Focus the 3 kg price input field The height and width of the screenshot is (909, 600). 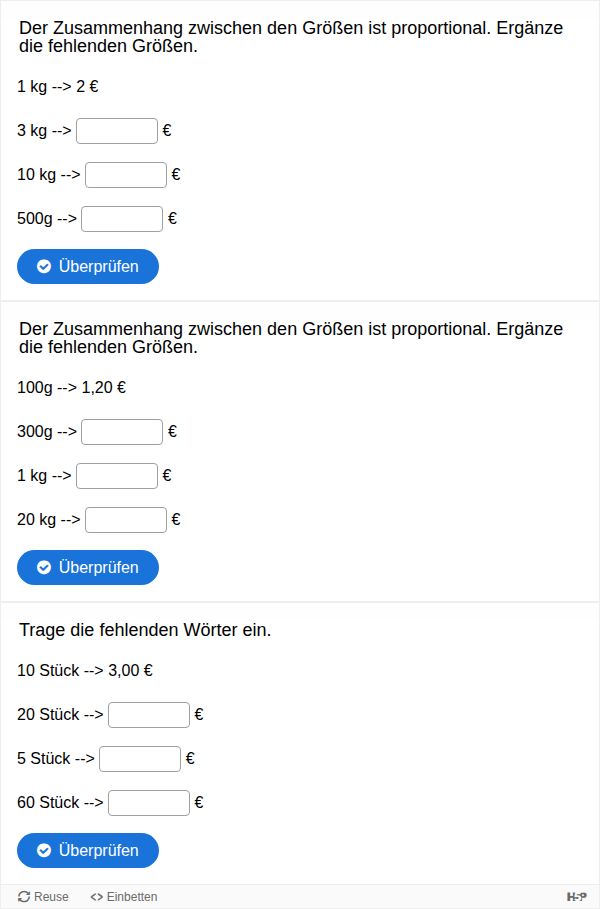click(117, 131)
